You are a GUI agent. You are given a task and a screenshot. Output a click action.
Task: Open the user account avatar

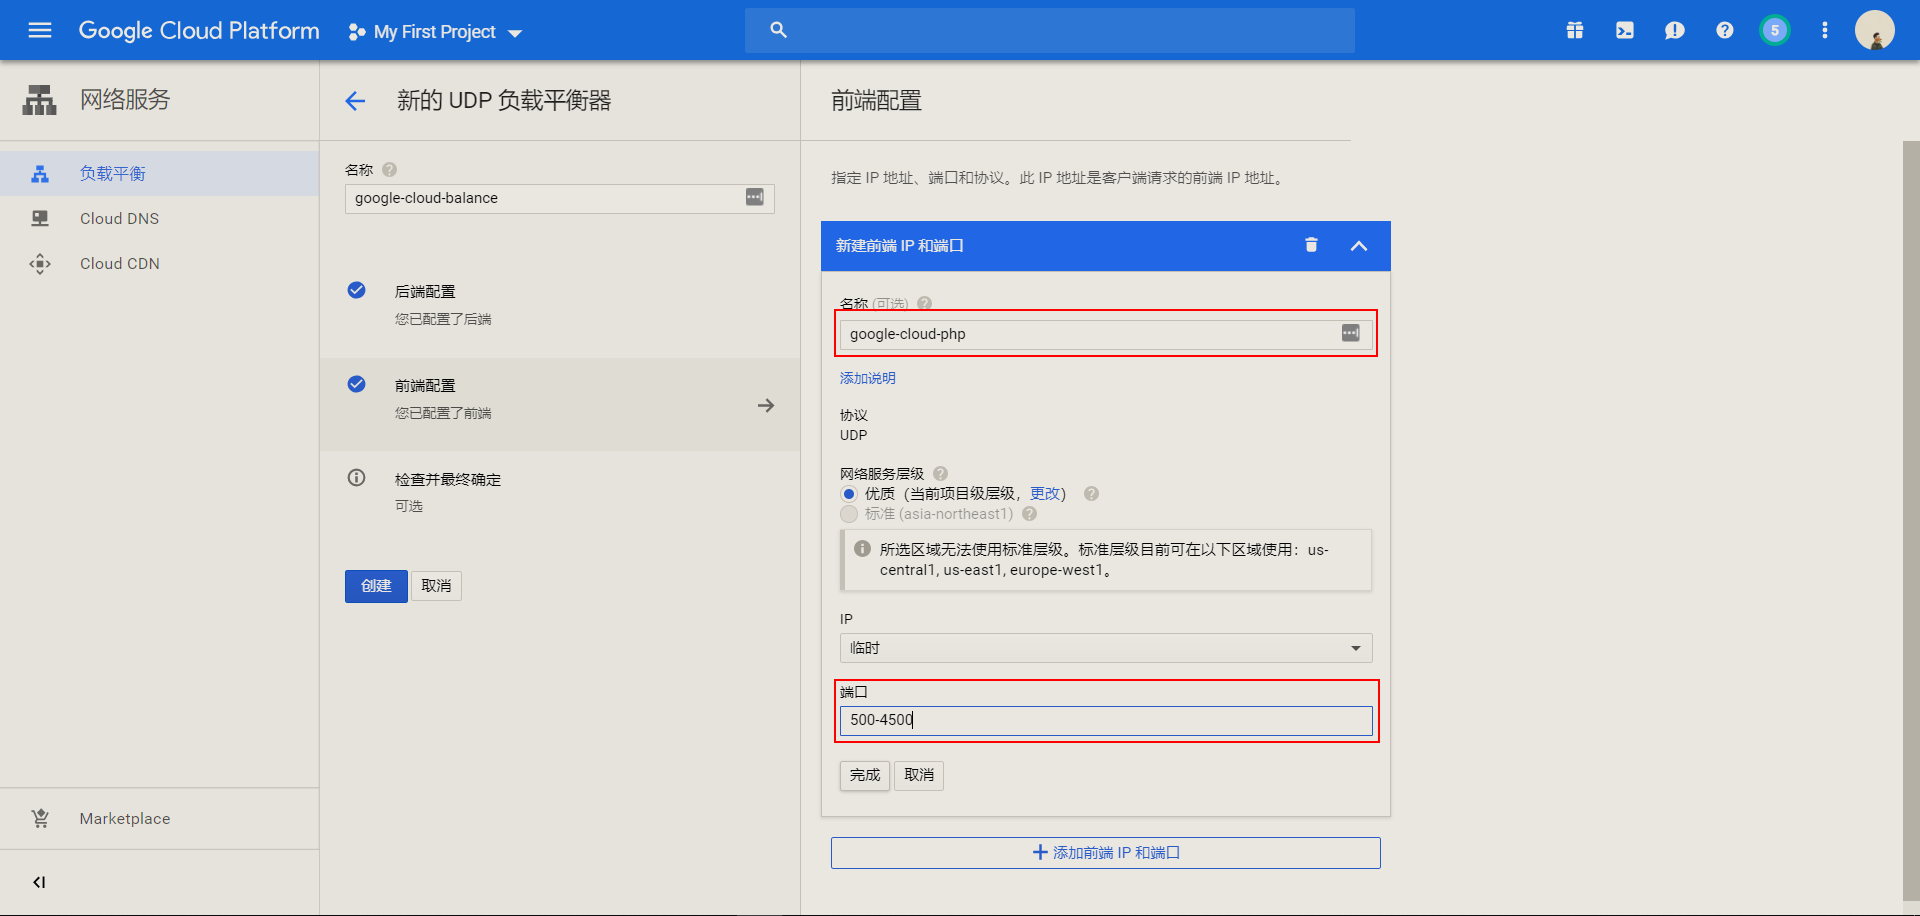(x=1875, y=30)
